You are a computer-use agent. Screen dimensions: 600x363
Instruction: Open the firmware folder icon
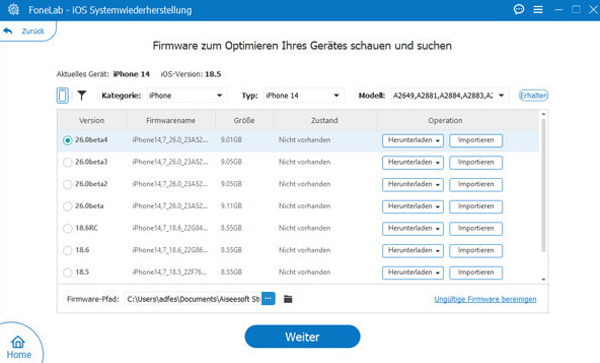click(288, 299)
